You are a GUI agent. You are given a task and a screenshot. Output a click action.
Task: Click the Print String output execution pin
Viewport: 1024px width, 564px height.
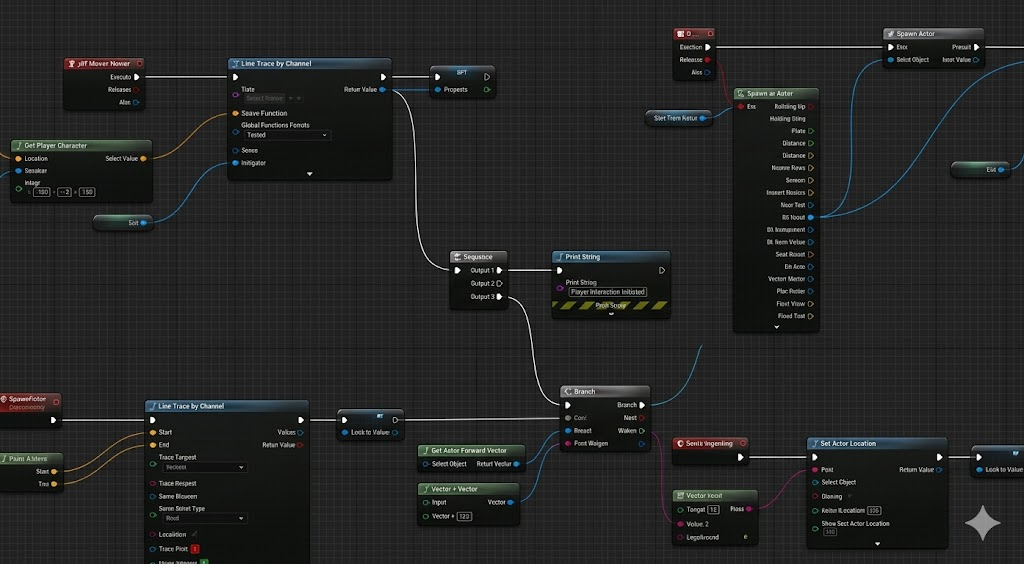[x=661, y=270]
